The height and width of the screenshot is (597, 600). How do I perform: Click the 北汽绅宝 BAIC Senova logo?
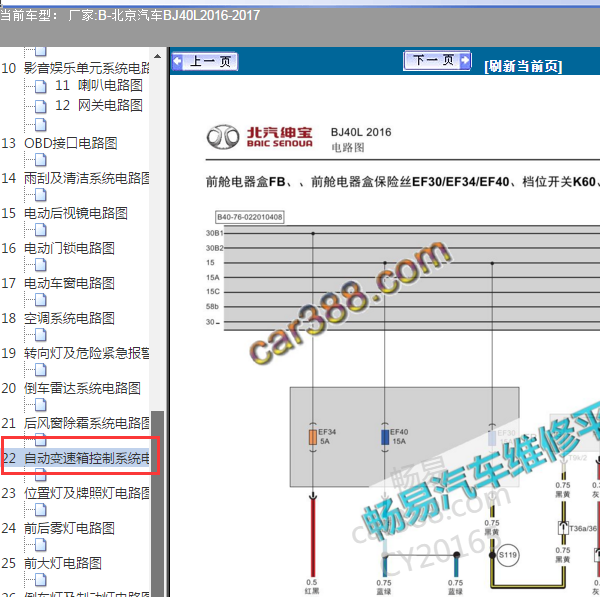[260, 137]
